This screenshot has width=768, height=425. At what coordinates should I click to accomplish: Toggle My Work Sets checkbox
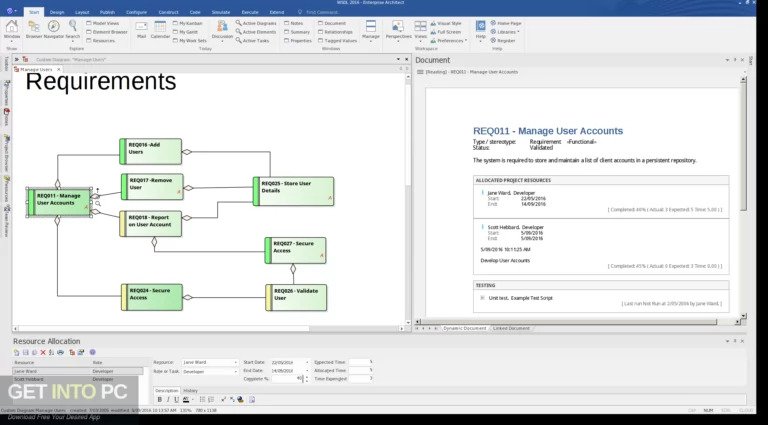click(175, 41)
